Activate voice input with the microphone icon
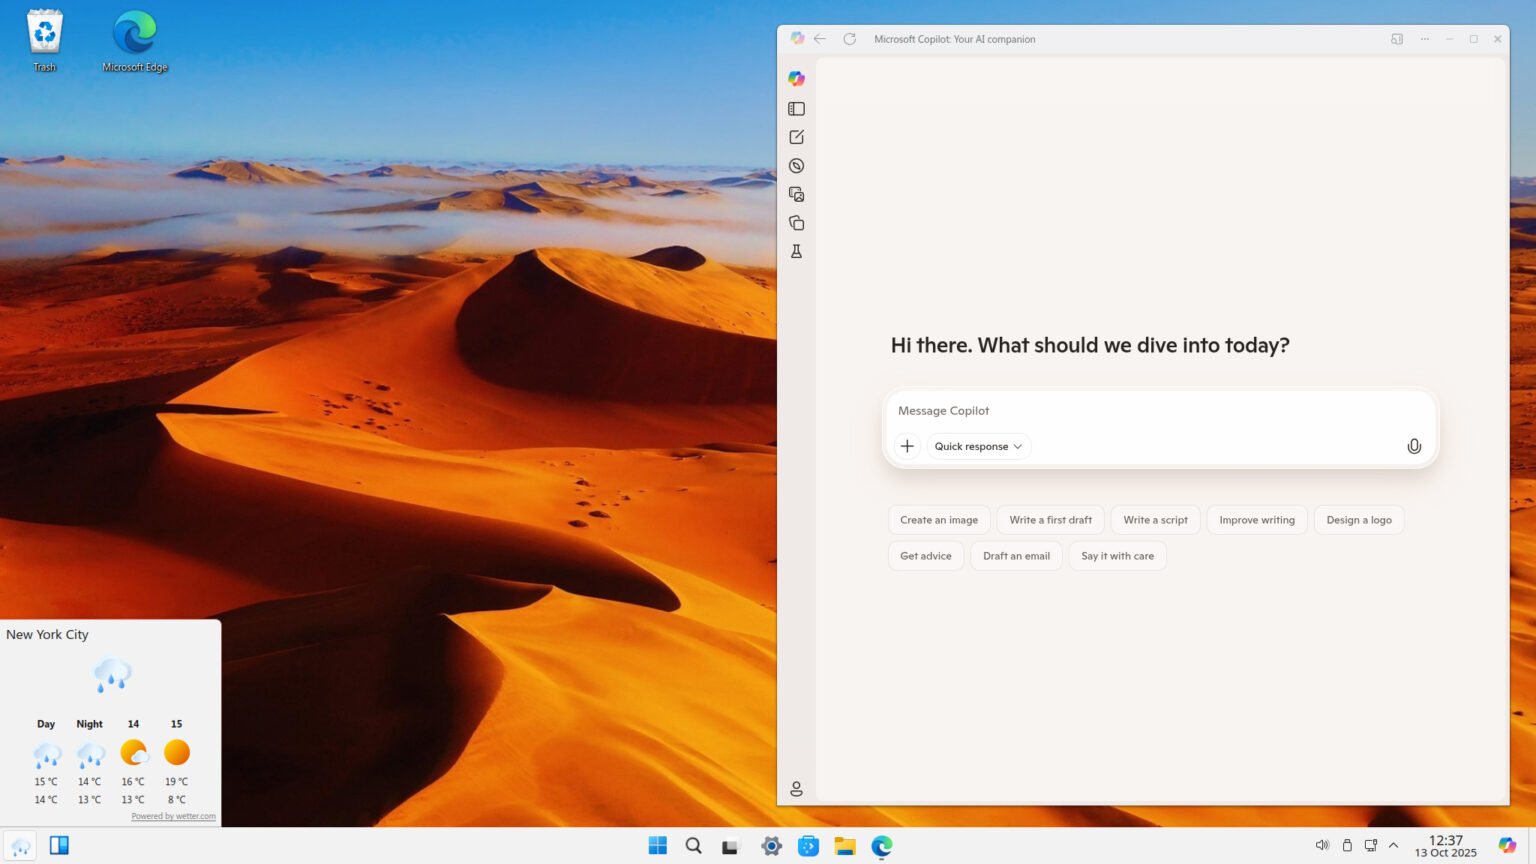The height and width of the screenshot is (864, 1536). [1413, 446]
